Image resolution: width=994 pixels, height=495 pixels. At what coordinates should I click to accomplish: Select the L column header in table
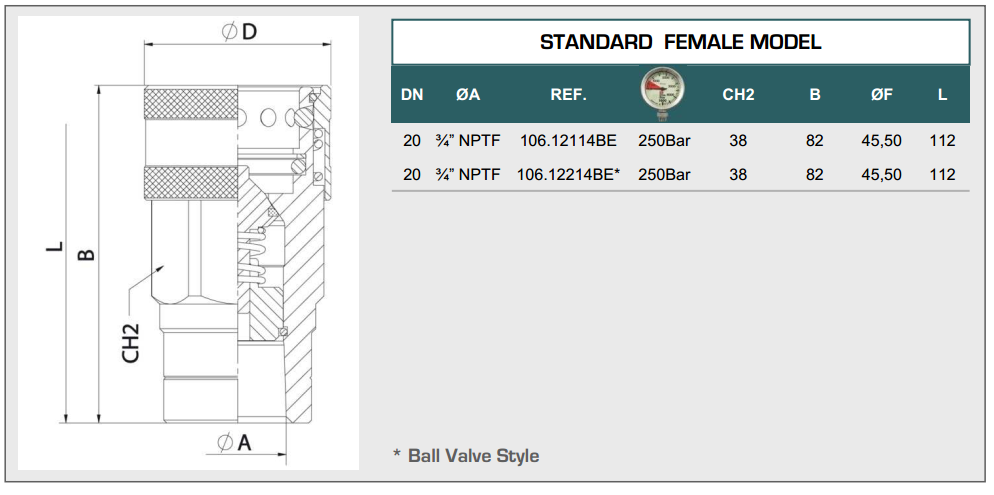tap(942, 96)
